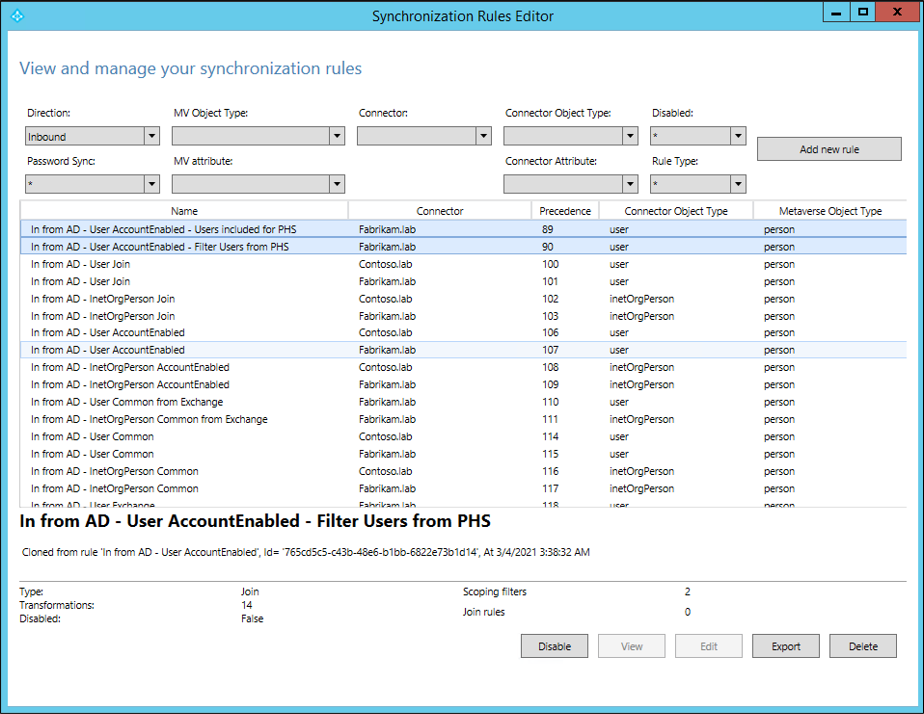This screenshot has height=714, width=924.
Task: Open the MV attribute dropdown
Action: pyautogui.click(x=258, y=184)
